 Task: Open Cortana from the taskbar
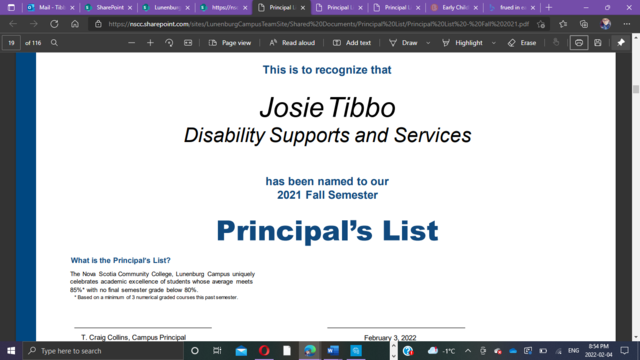[195, 351]
